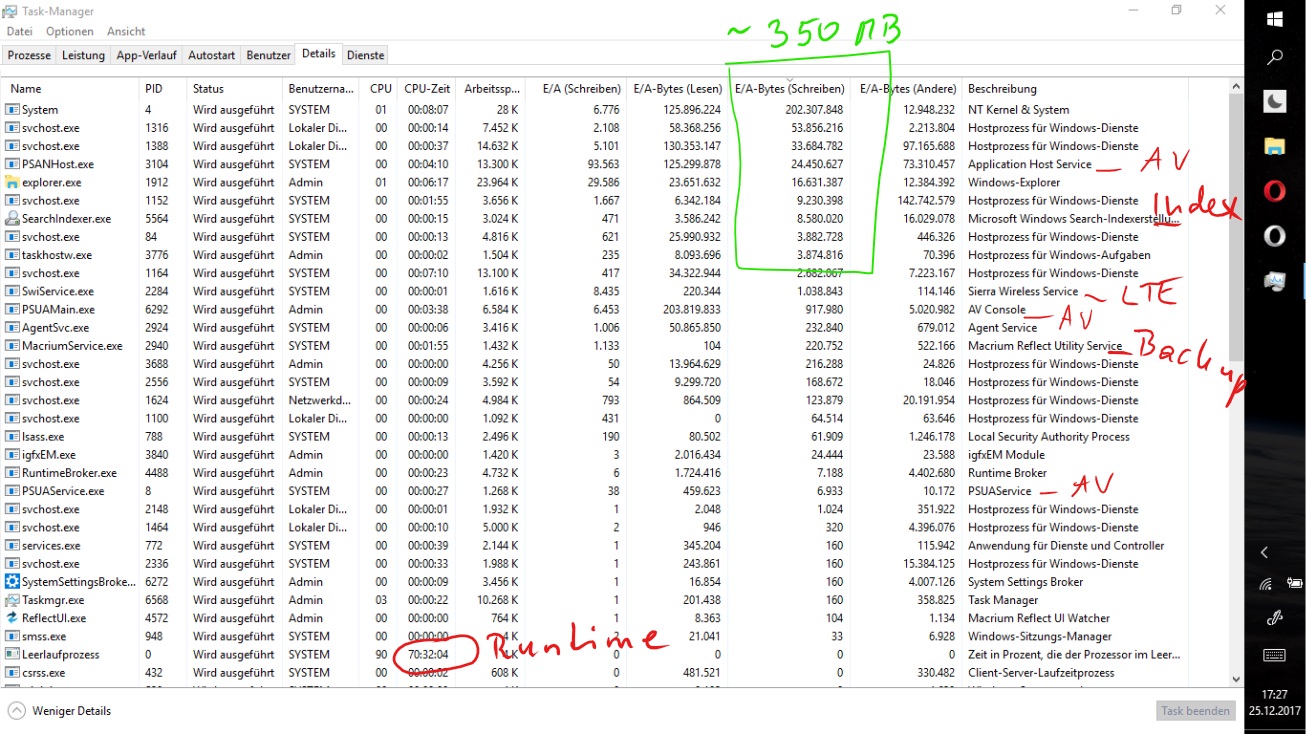1306x734 pixels.
Task: Click the 'NT Kernel & System' description
Action: click(1019, 110)
